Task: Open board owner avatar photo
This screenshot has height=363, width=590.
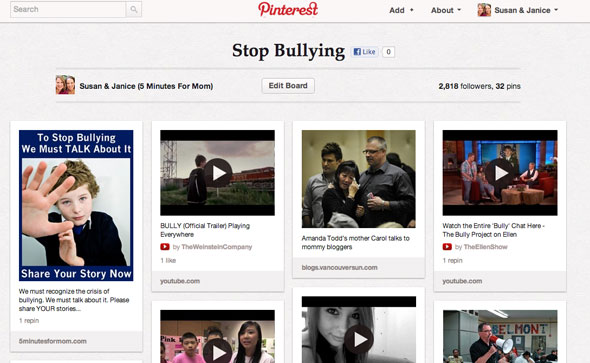Action: click(65, 85)
